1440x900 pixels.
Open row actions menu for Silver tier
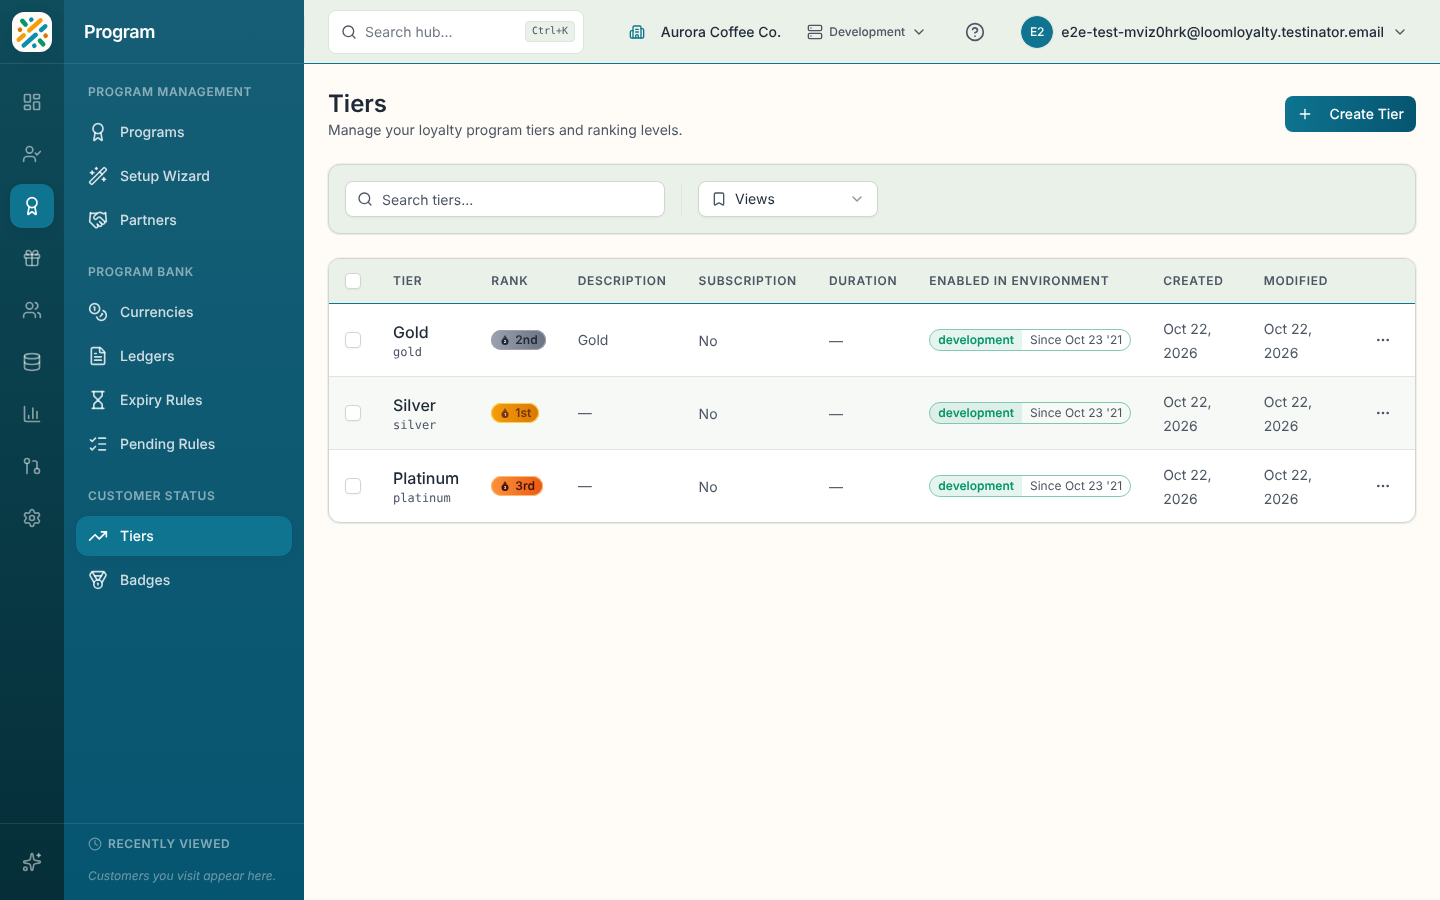coord(1383,413)
